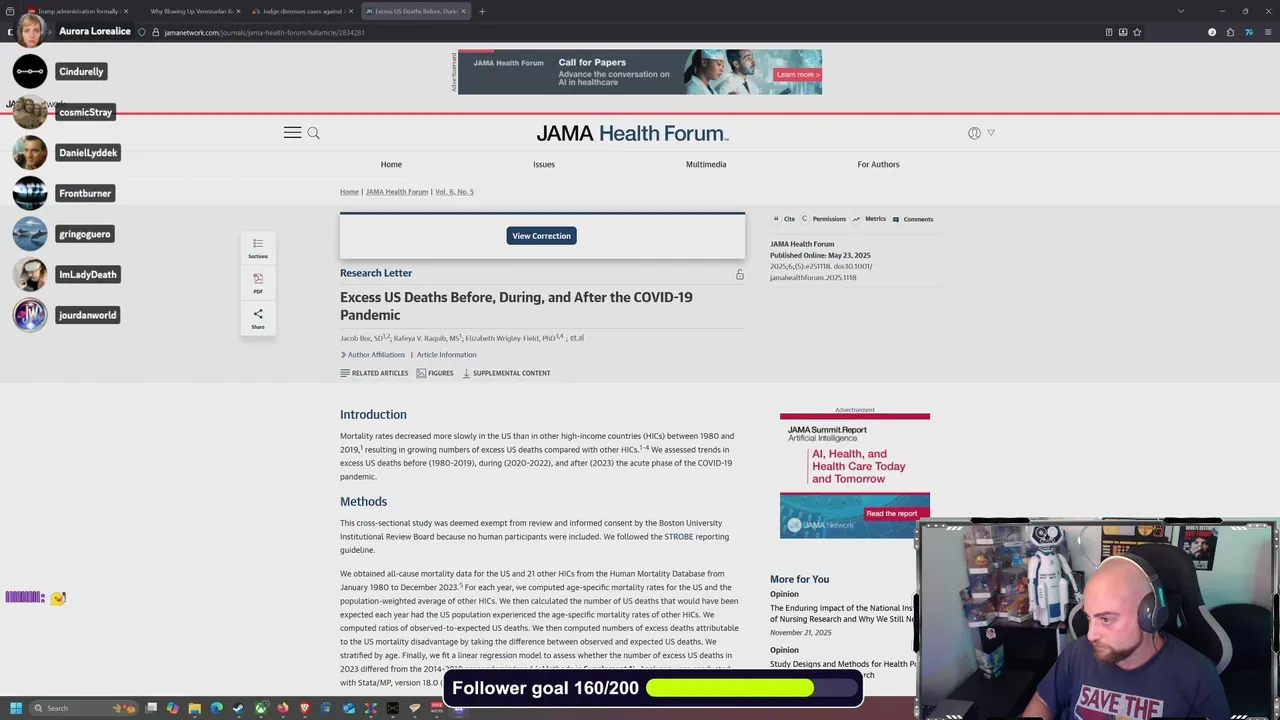1280x720 pixels.
Task: Expand Author Affiliations
Action: pyautogui.click(x=373, y=355)
